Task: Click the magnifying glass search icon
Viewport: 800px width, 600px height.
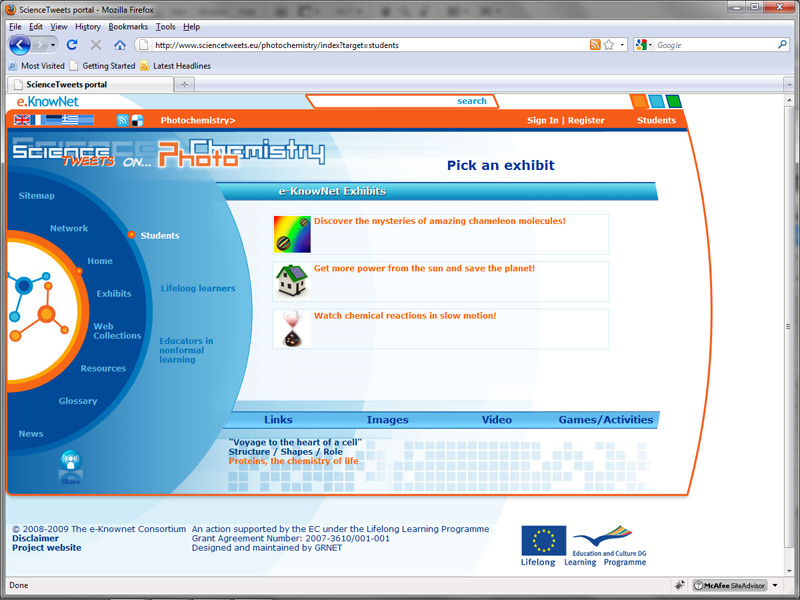Action: [782, 45]
